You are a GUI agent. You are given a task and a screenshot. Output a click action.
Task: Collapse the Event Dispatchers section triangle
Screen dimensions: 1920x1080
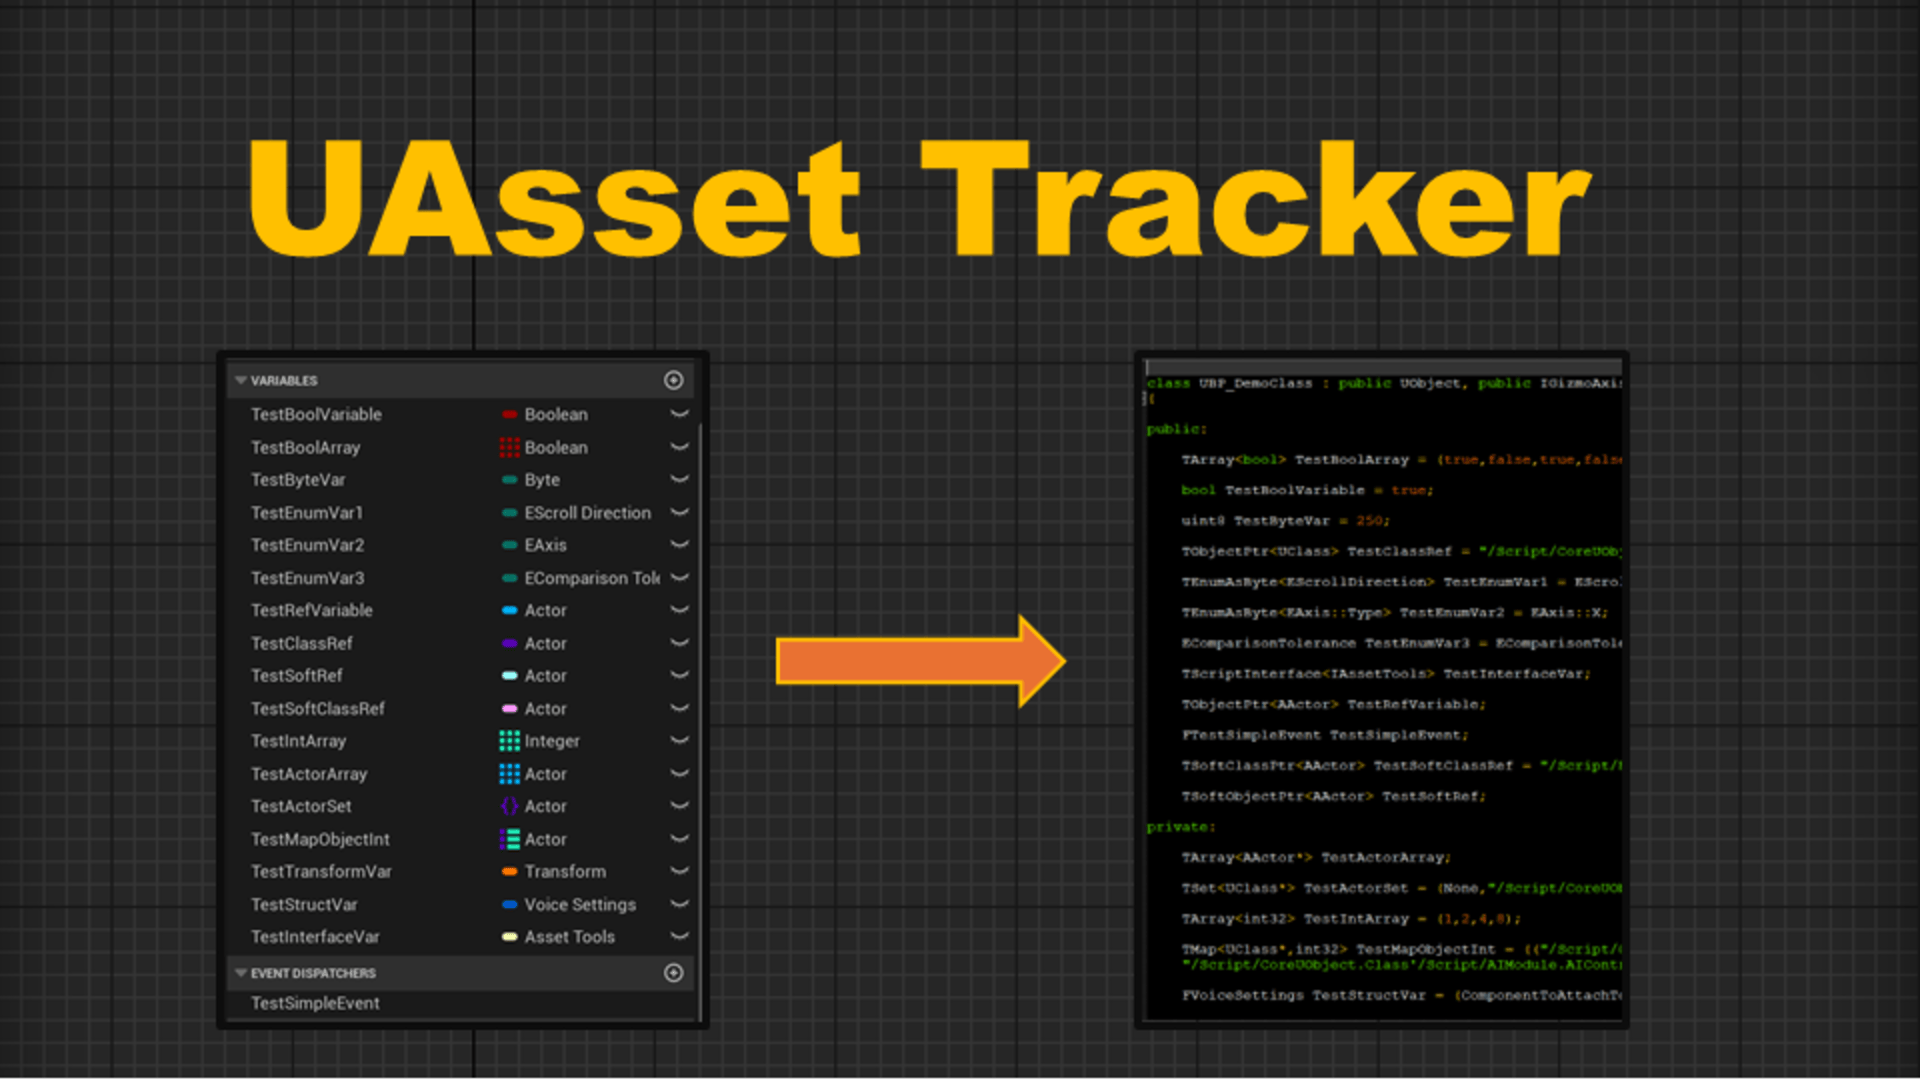pyautogui.click(x=240, y=973)
